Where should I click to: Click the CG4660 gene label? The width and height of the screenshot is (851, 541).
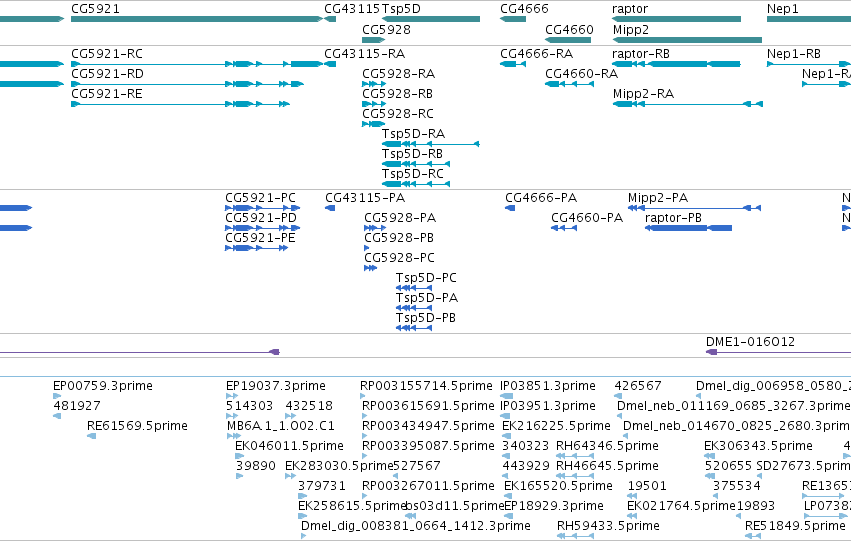(x=569, y=29)
